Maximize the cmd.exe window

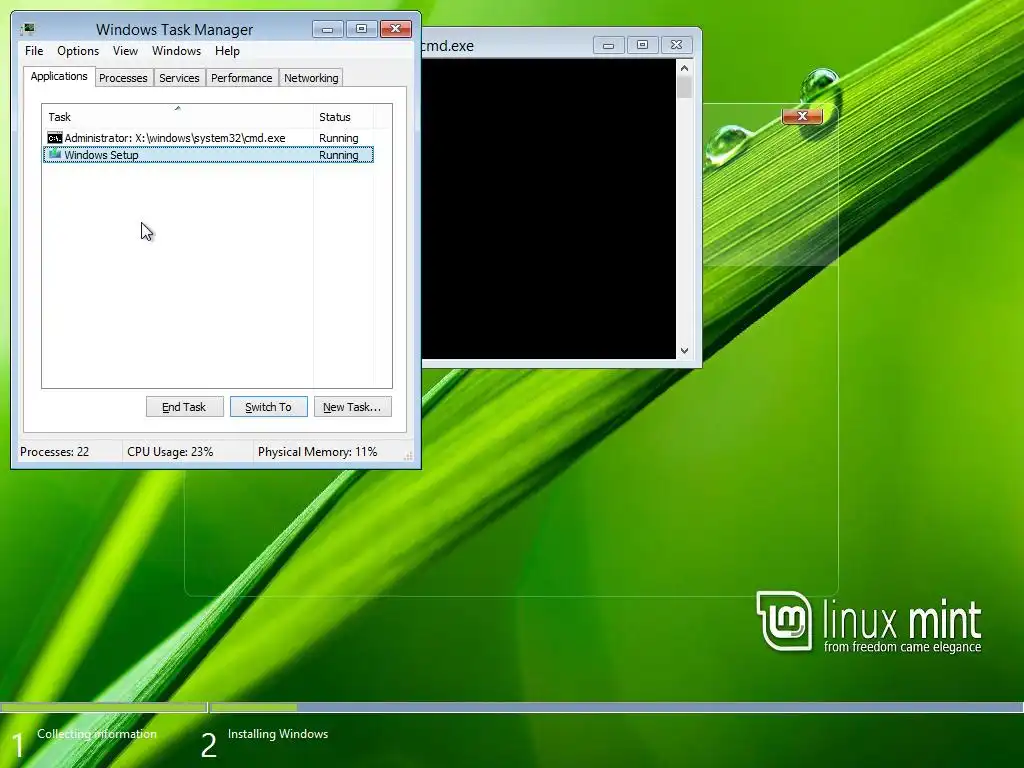pyautogui.click(x=643, y=45)
